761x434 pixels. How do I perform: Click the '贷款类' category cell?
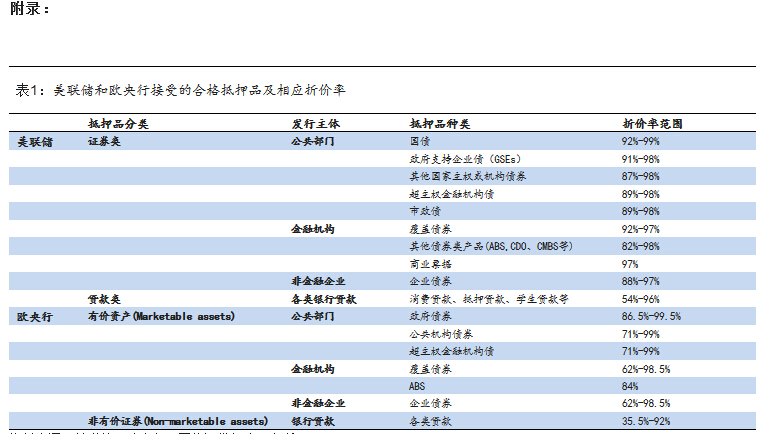coord(104,299)
